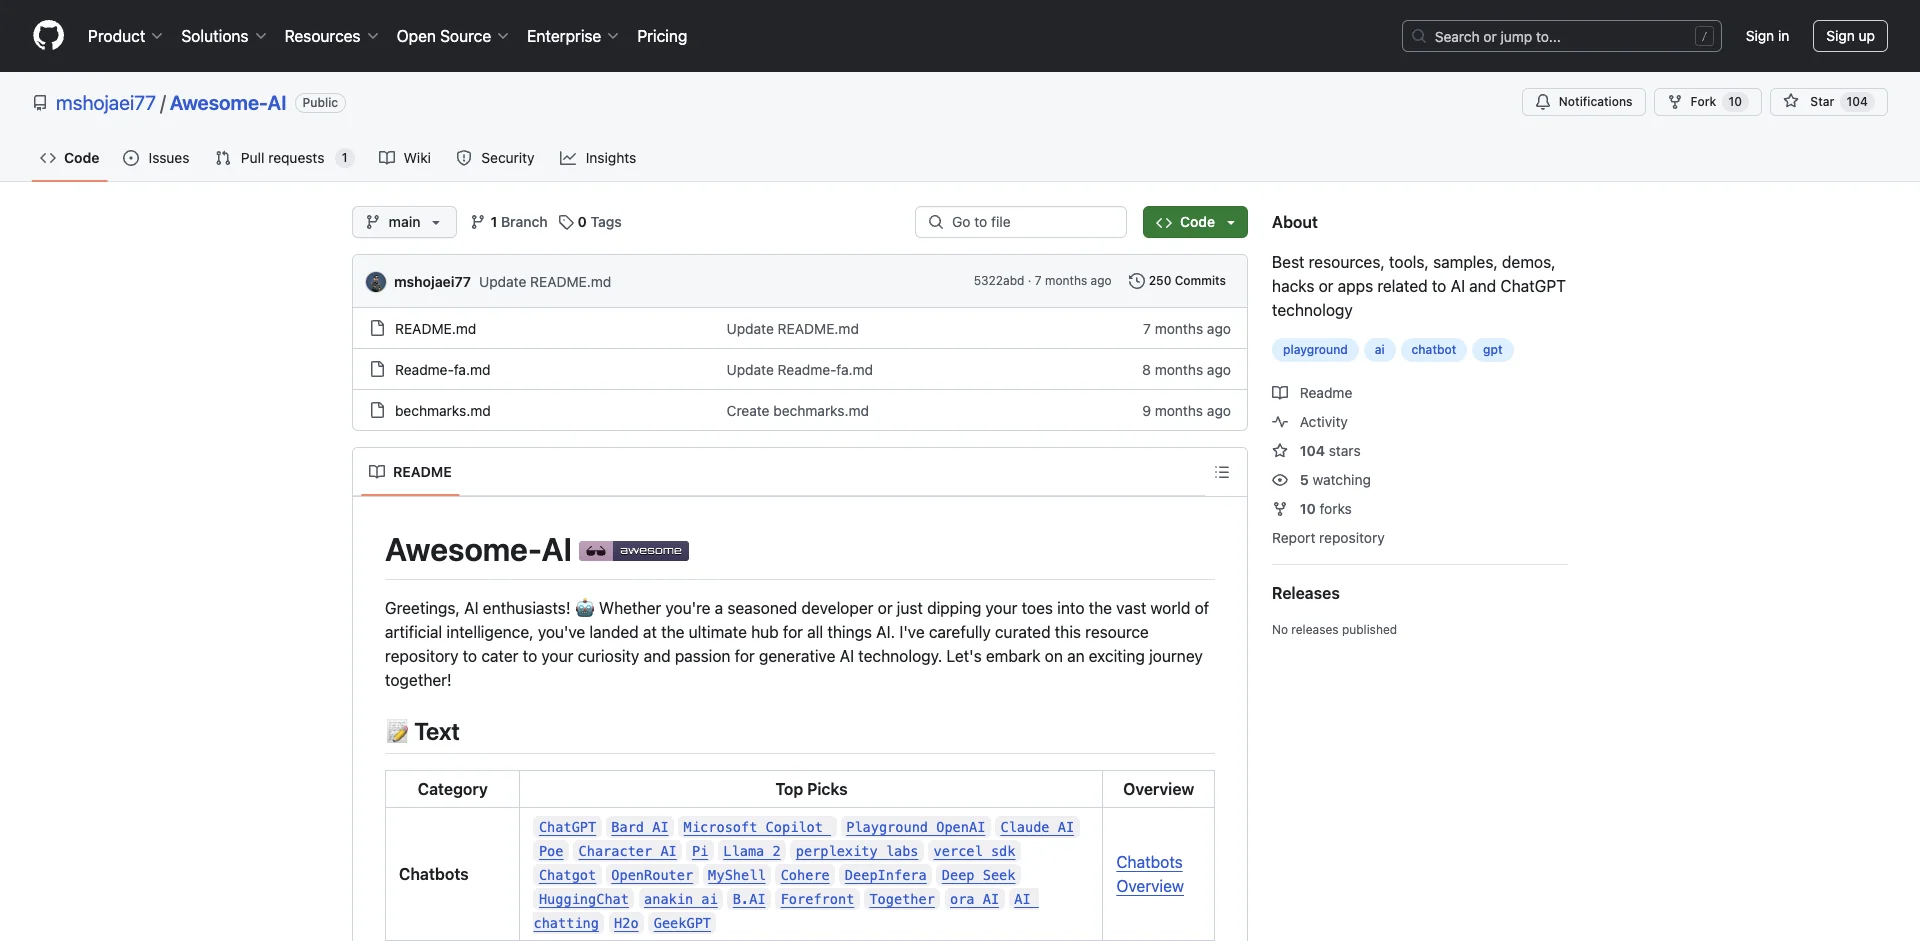Switch to the Insights tab
Screen dimensions: 1920x941
pos(598,158)
